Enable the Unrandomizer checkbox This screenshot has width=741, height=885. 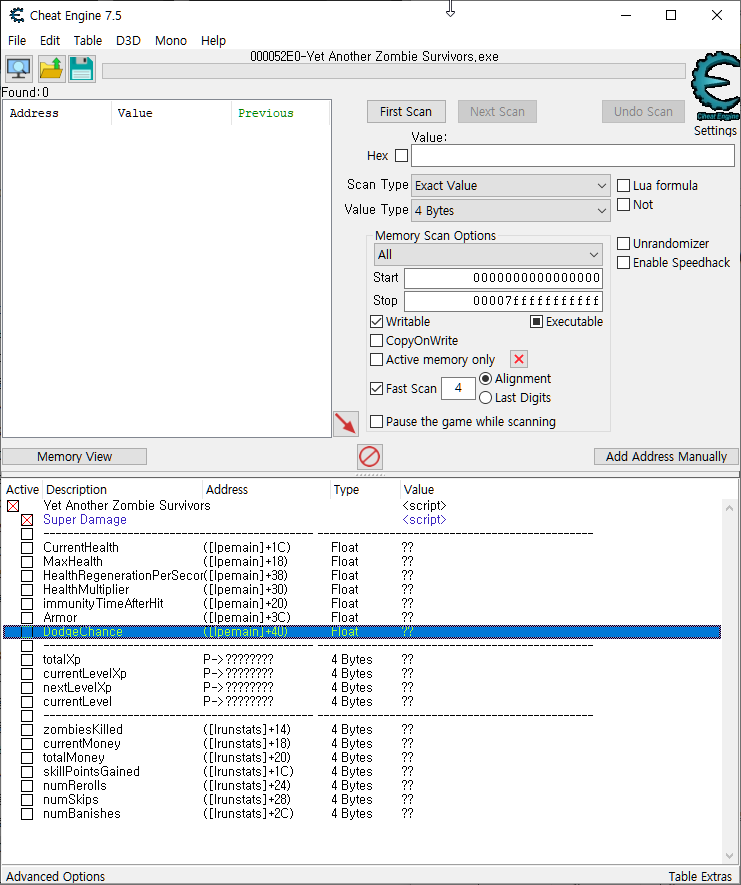click(x=623, y=243)
